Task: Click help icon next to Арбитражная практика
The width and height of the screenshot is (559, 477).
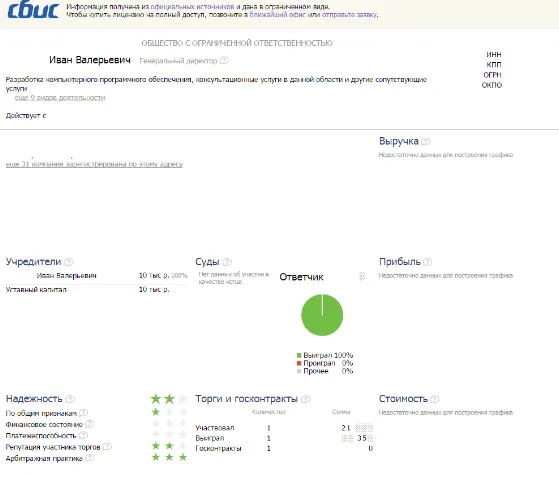Action: (89, 458)
